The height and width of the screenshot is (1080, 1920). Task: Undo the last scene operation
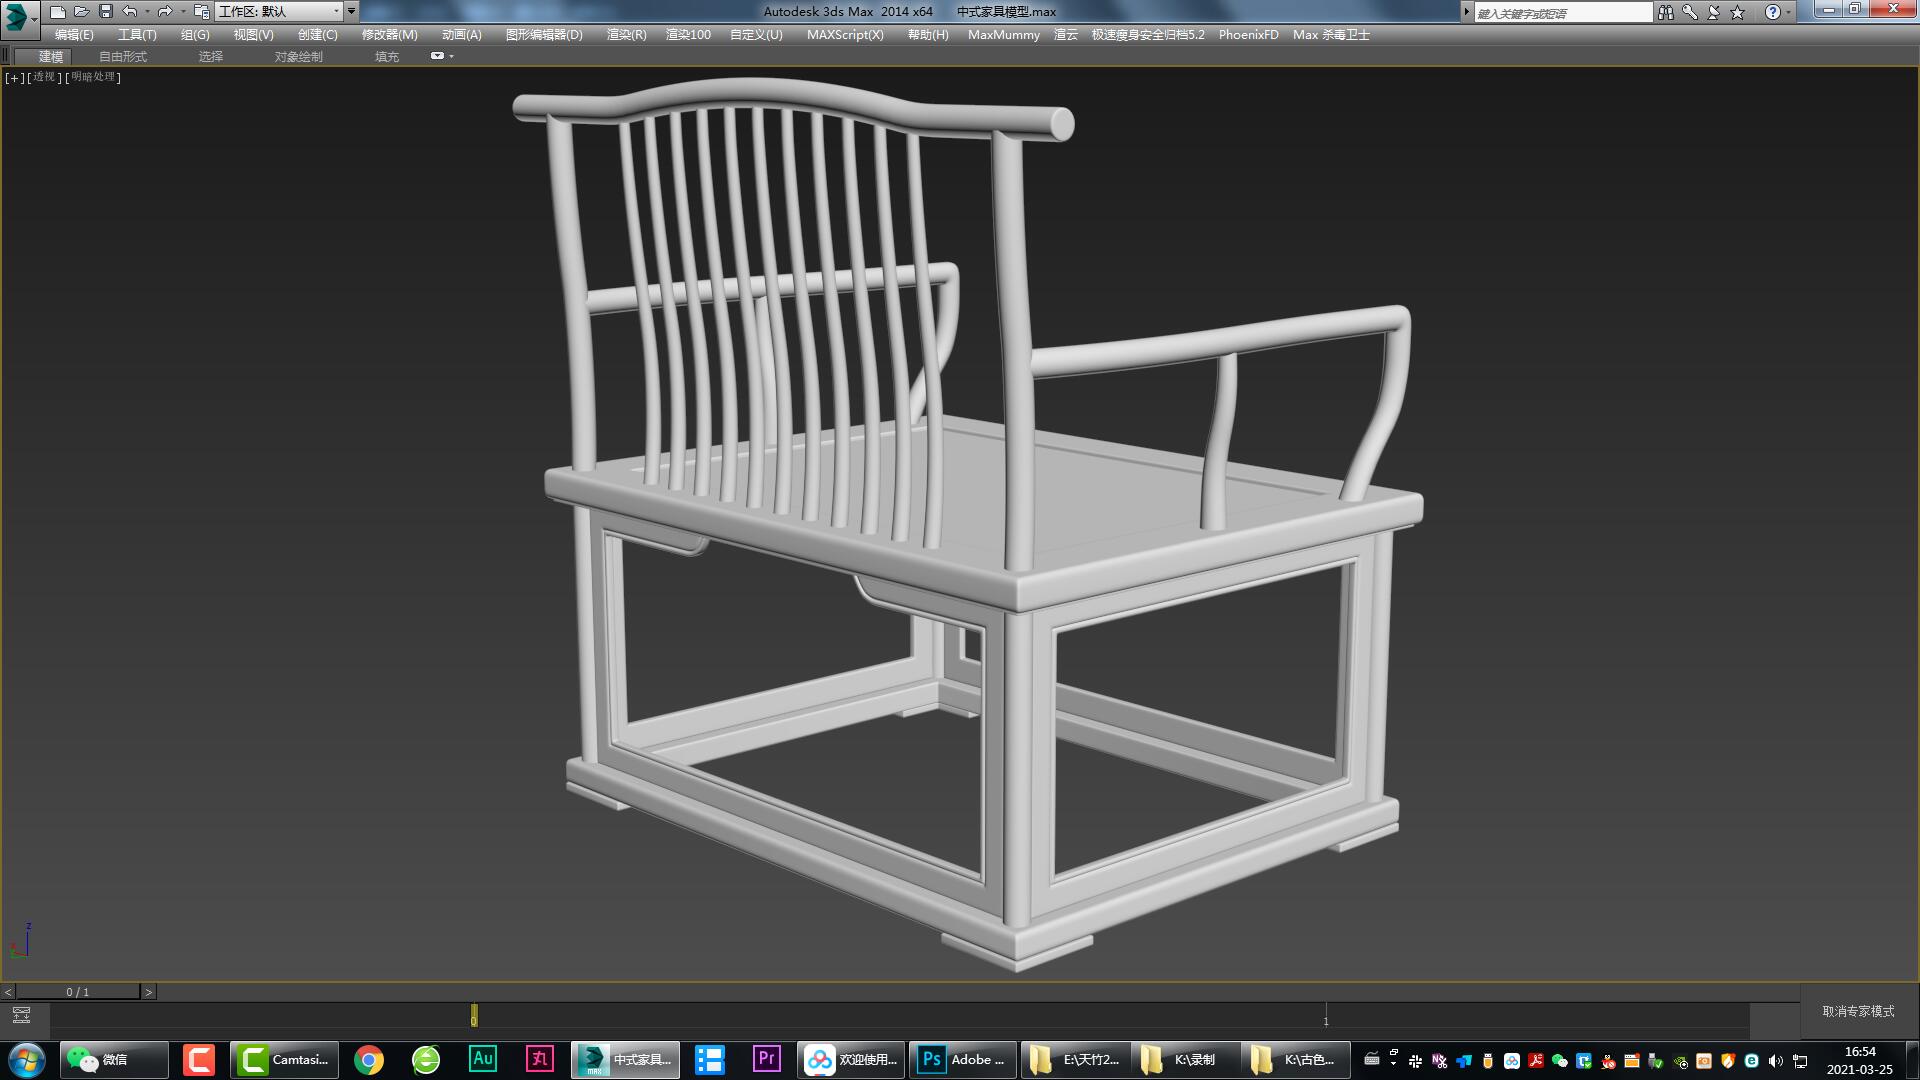(x=130, y=12)
